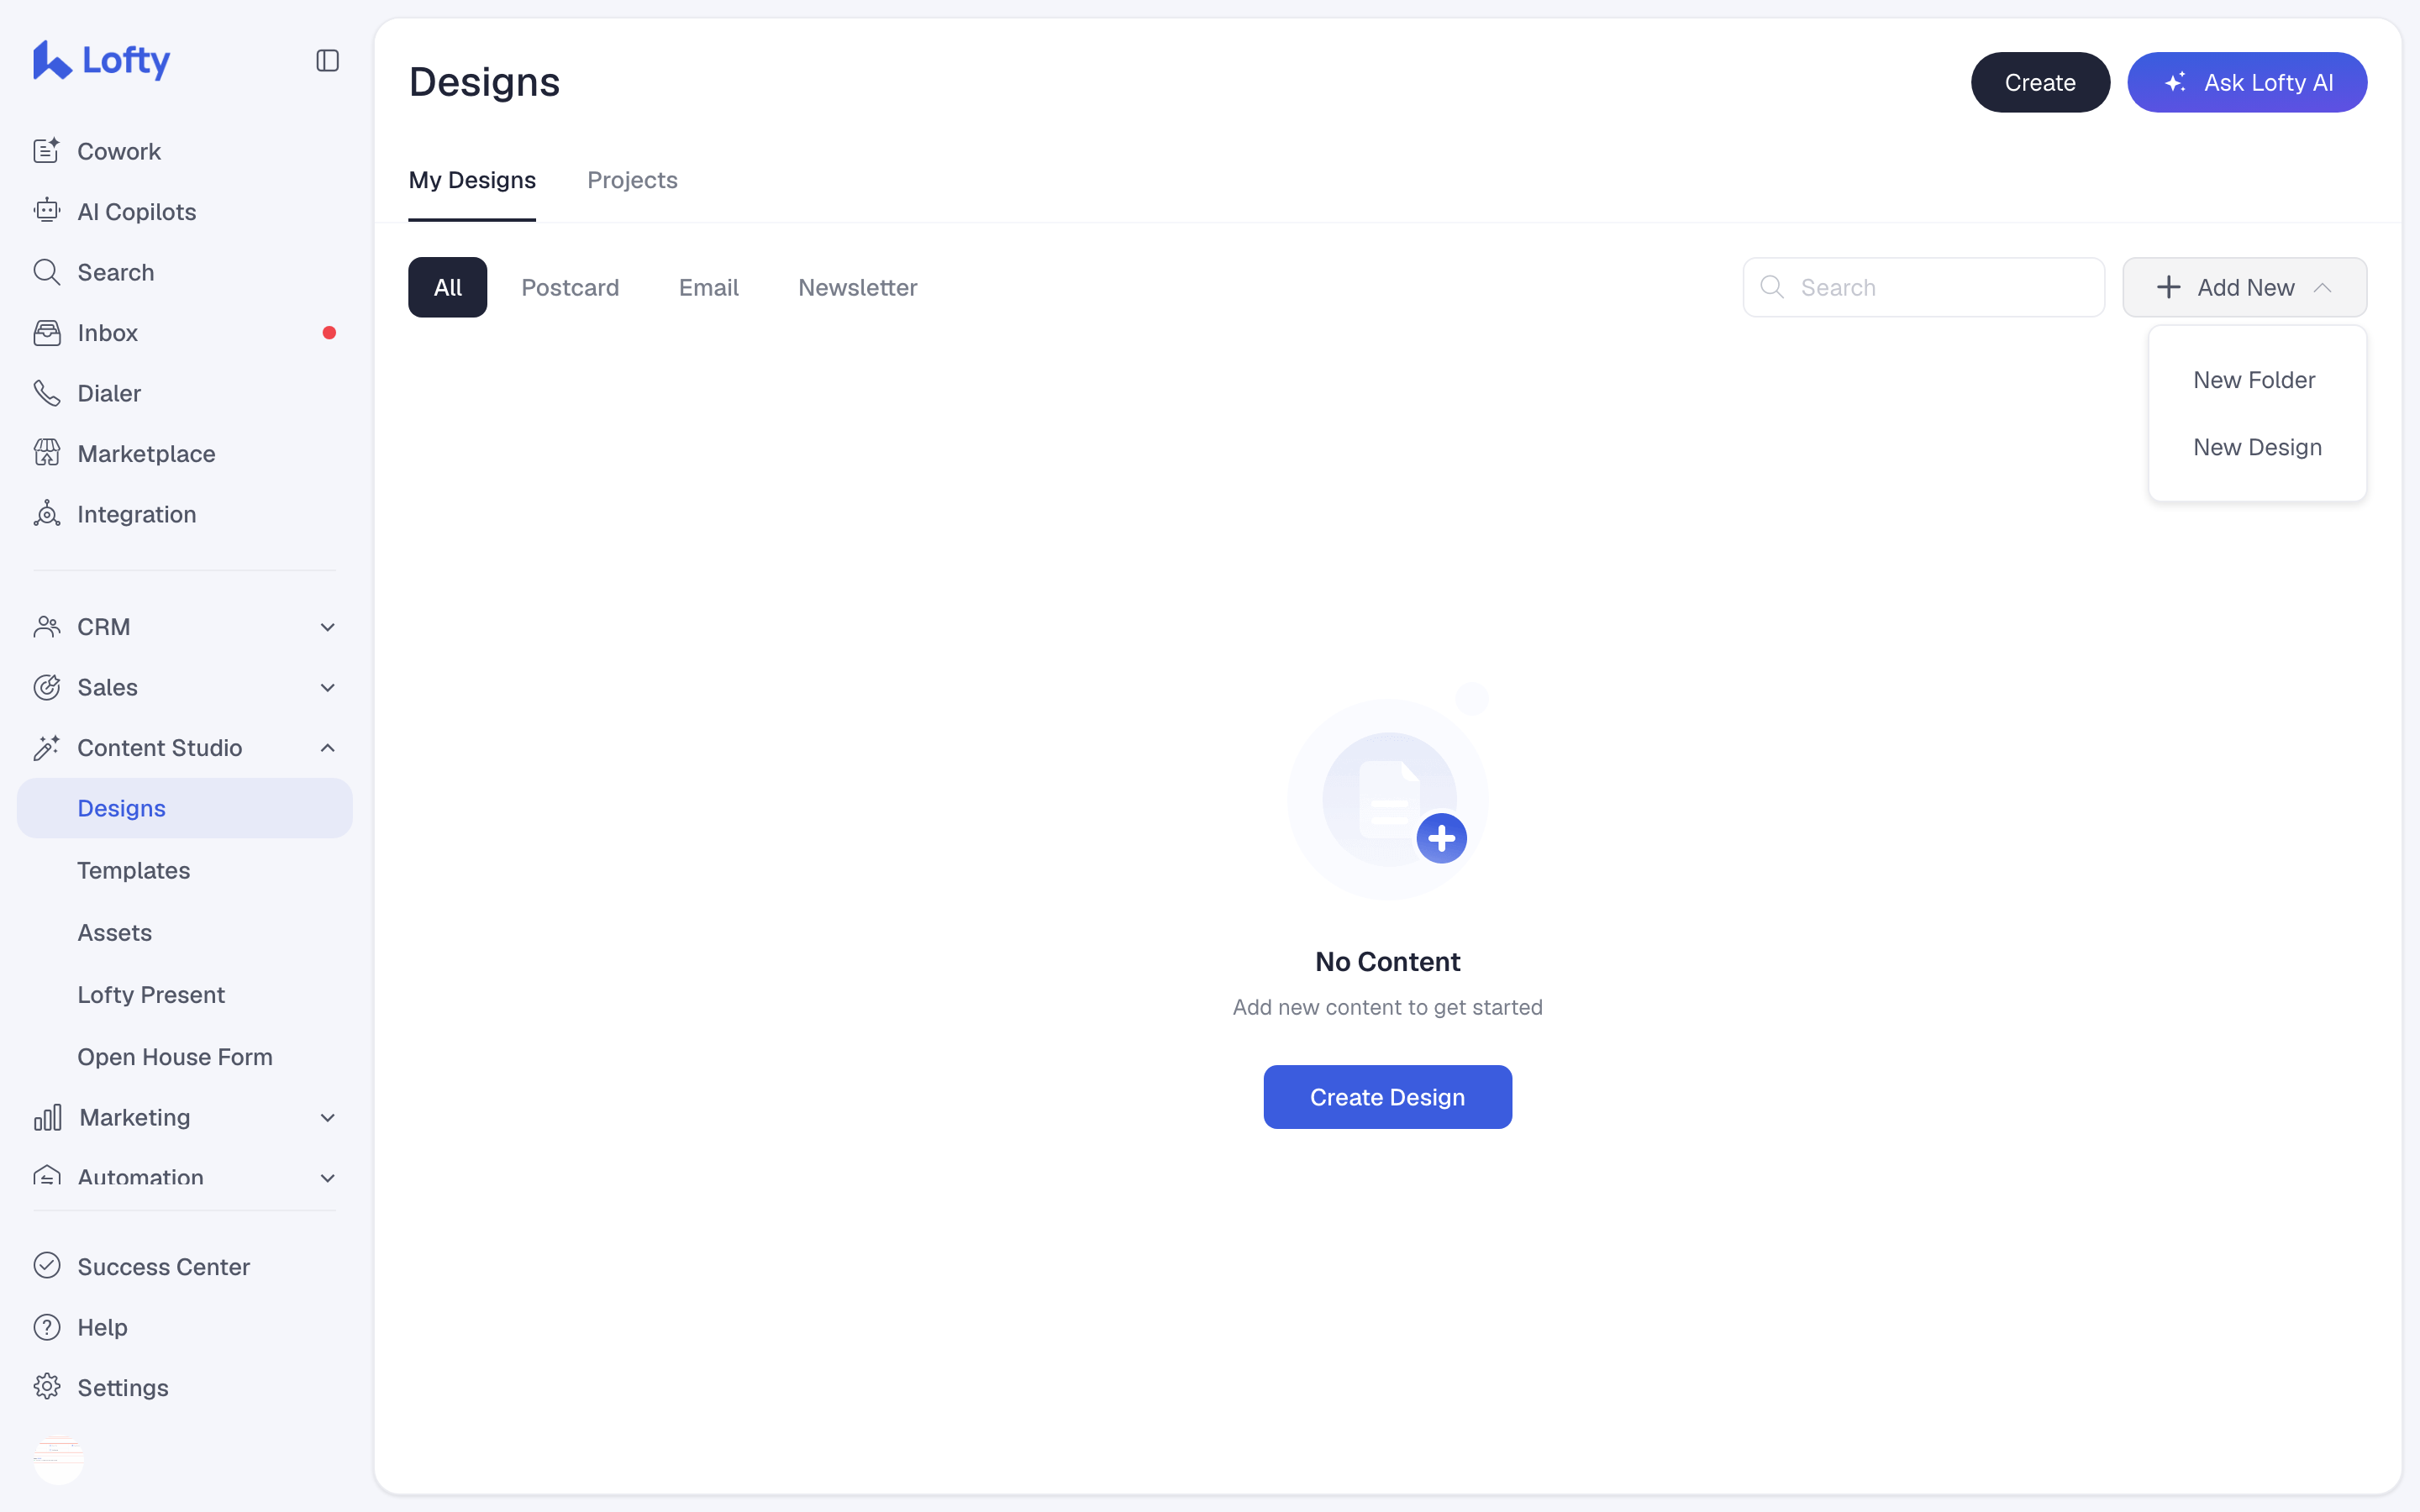The height and width of the screenshot is (1512, 2420).
Task: Click 'Add new content to get started' text
Action: pyautogui.click(x=1387, y=1007)
